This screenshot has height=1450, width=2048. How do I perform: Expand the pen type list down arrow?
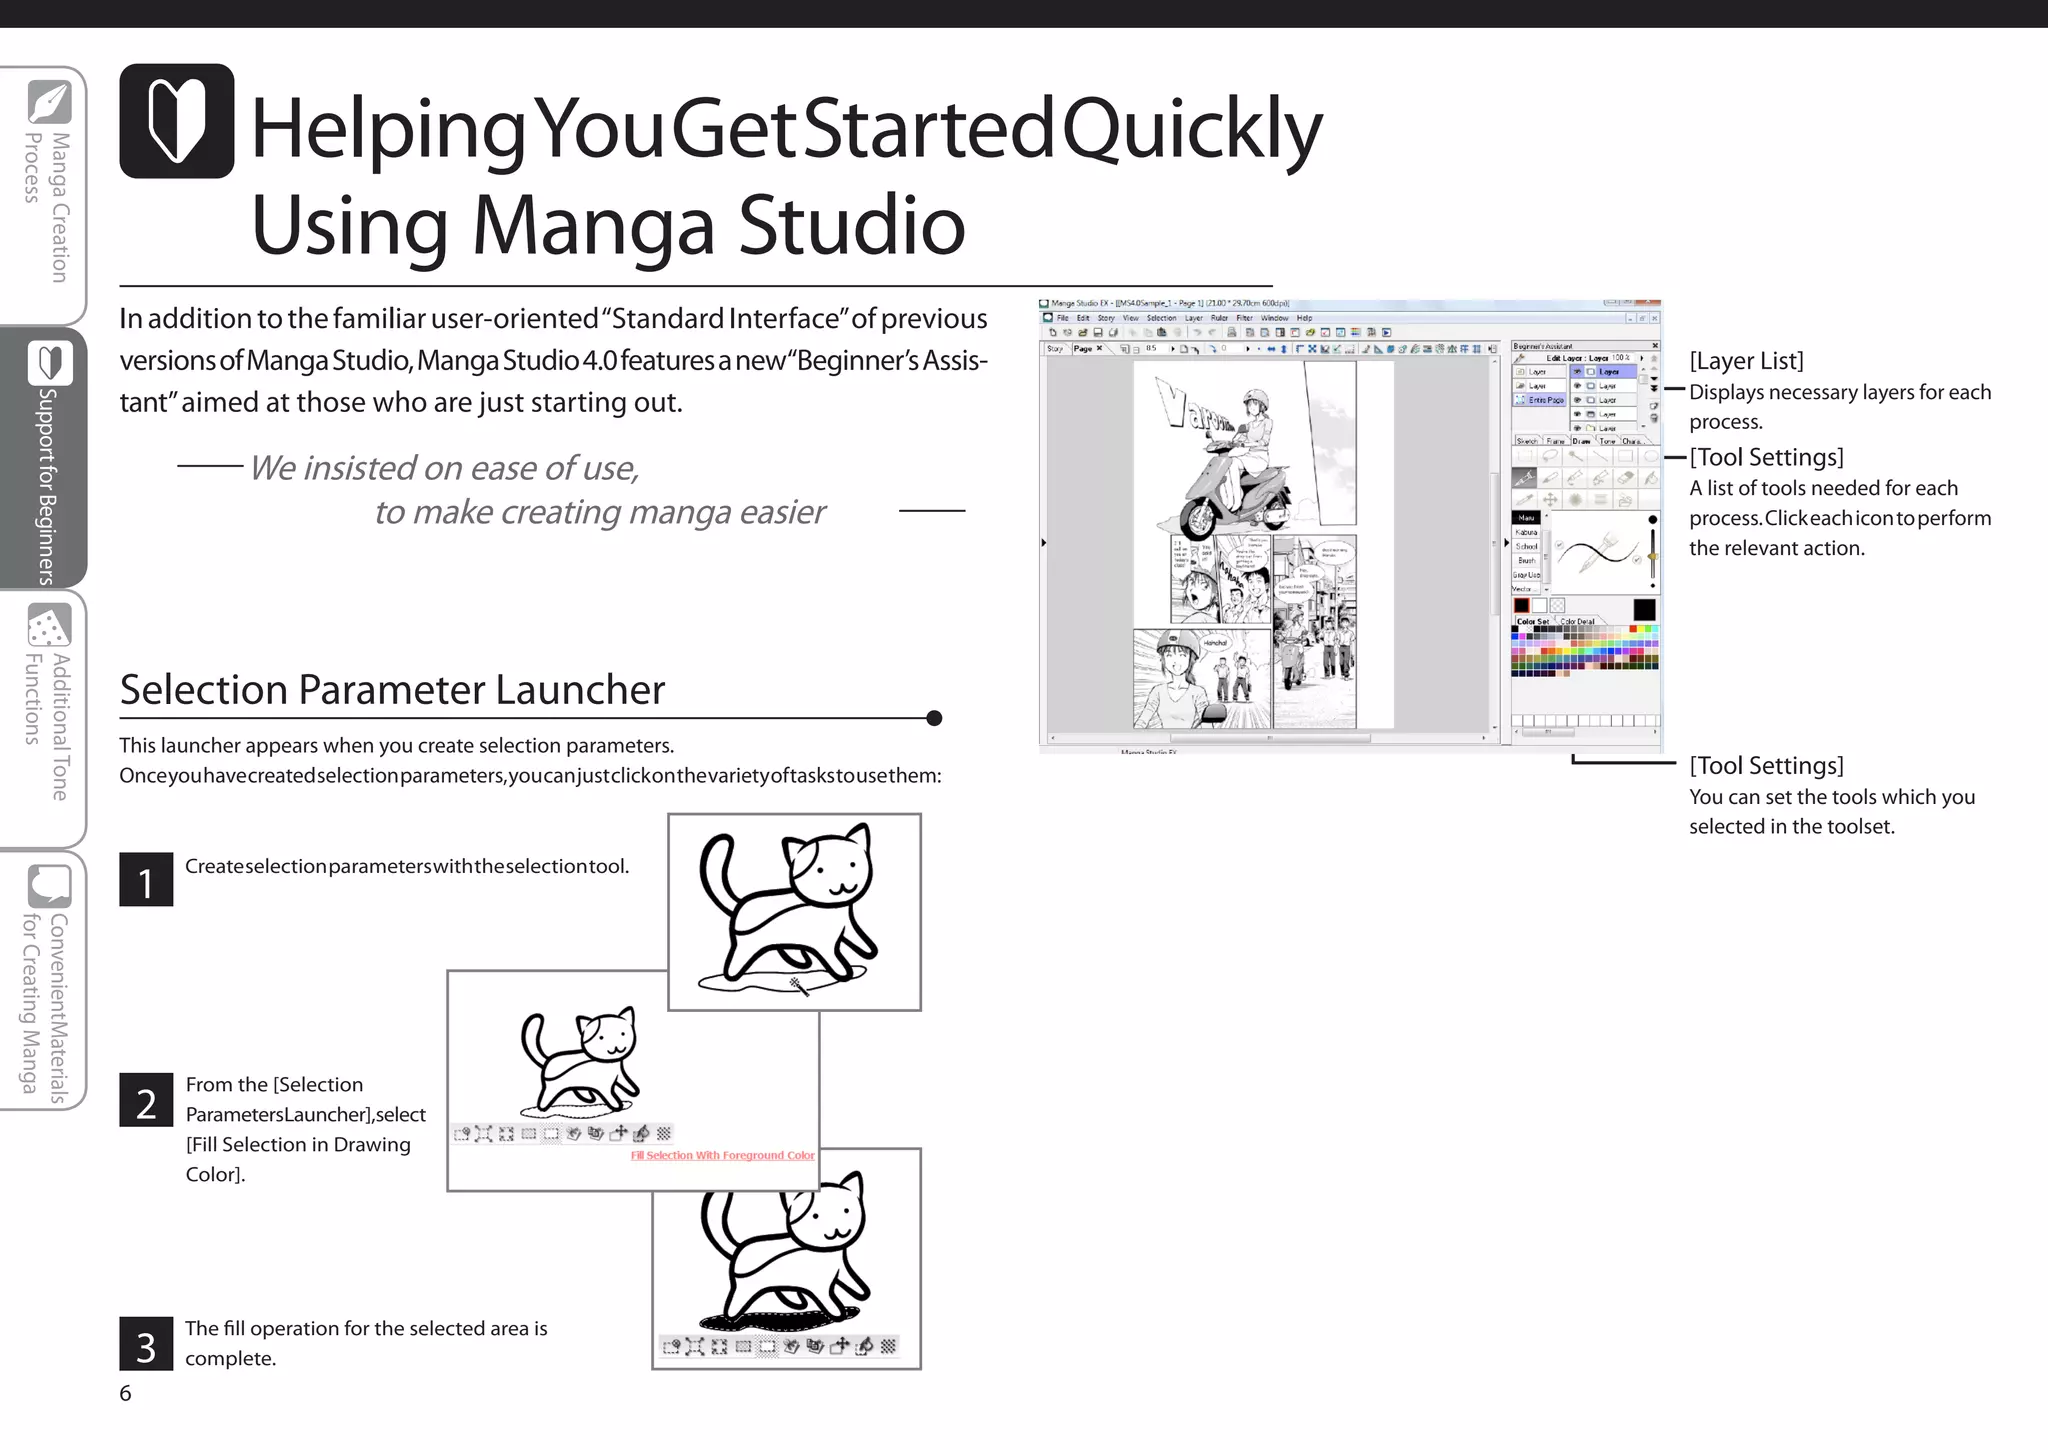[1547, 589]
